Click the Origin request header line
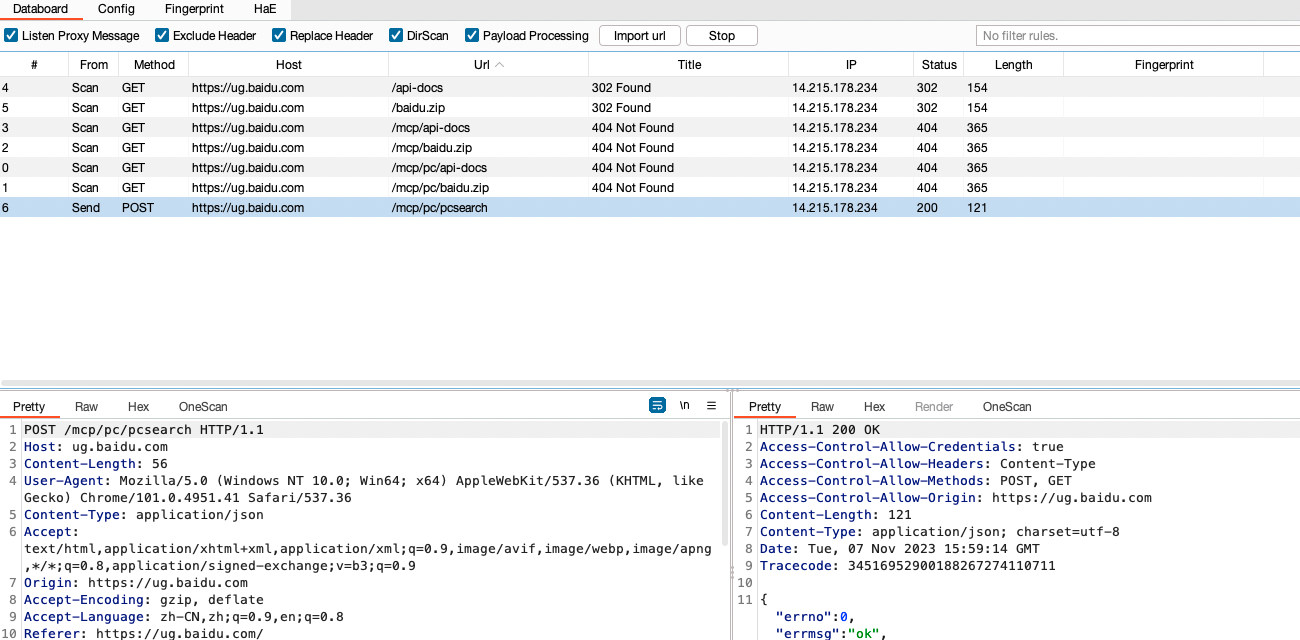Image resolution: width=1300 pixels, height=640 pixels. point(136,583)
